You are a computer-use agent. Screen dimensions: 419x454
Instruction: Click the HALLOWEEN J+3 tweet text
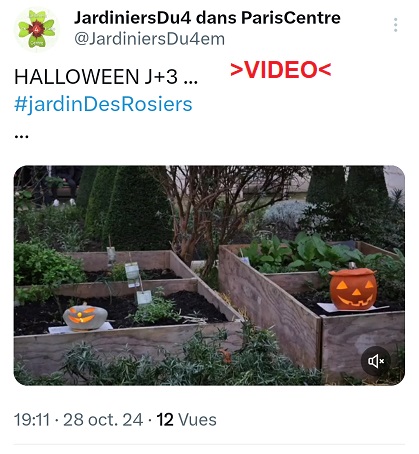106,77
